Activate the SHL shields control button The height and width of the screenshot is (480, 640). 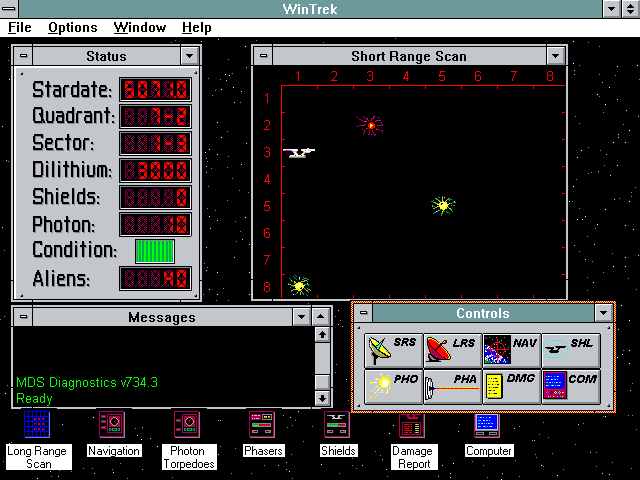click(x=571, y=350)
